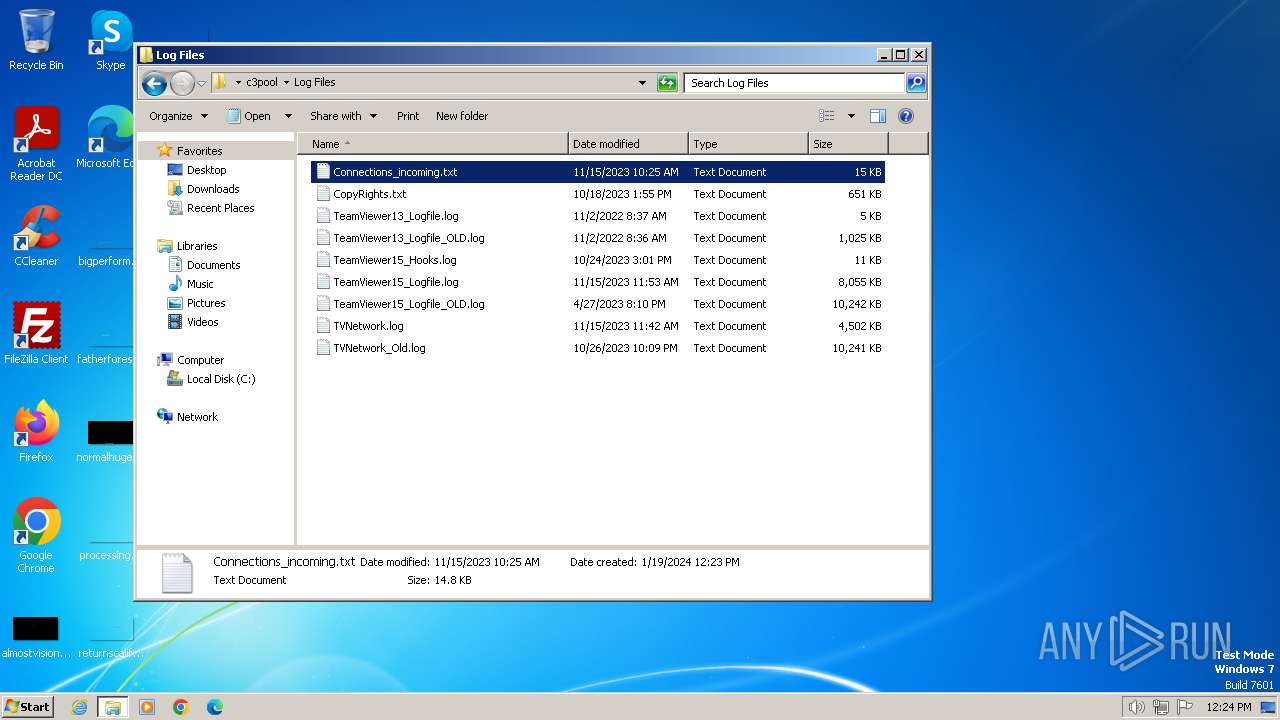Image resolution: width=1280 pixels, height=720 pixels.
Task: Expand the address bar history dropdown
Action: coord(642,83)
